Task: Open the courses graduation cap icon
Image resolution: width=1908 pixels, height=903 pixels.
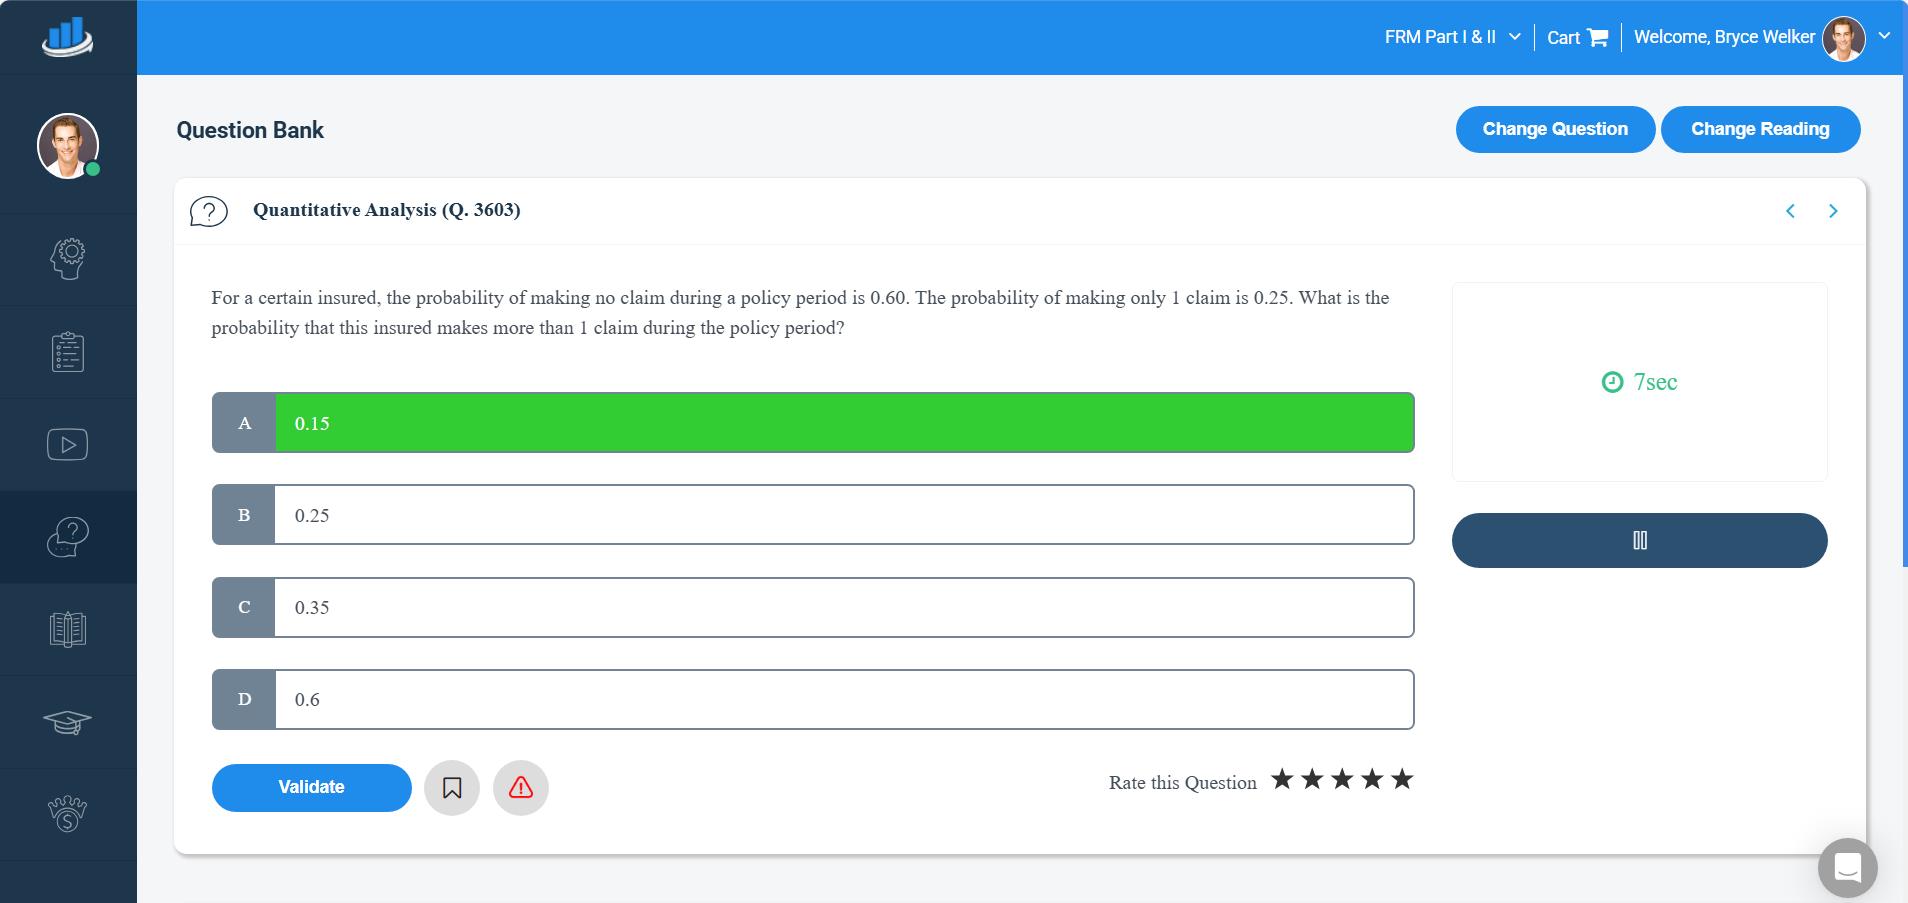Action: [x=67, y=722]
